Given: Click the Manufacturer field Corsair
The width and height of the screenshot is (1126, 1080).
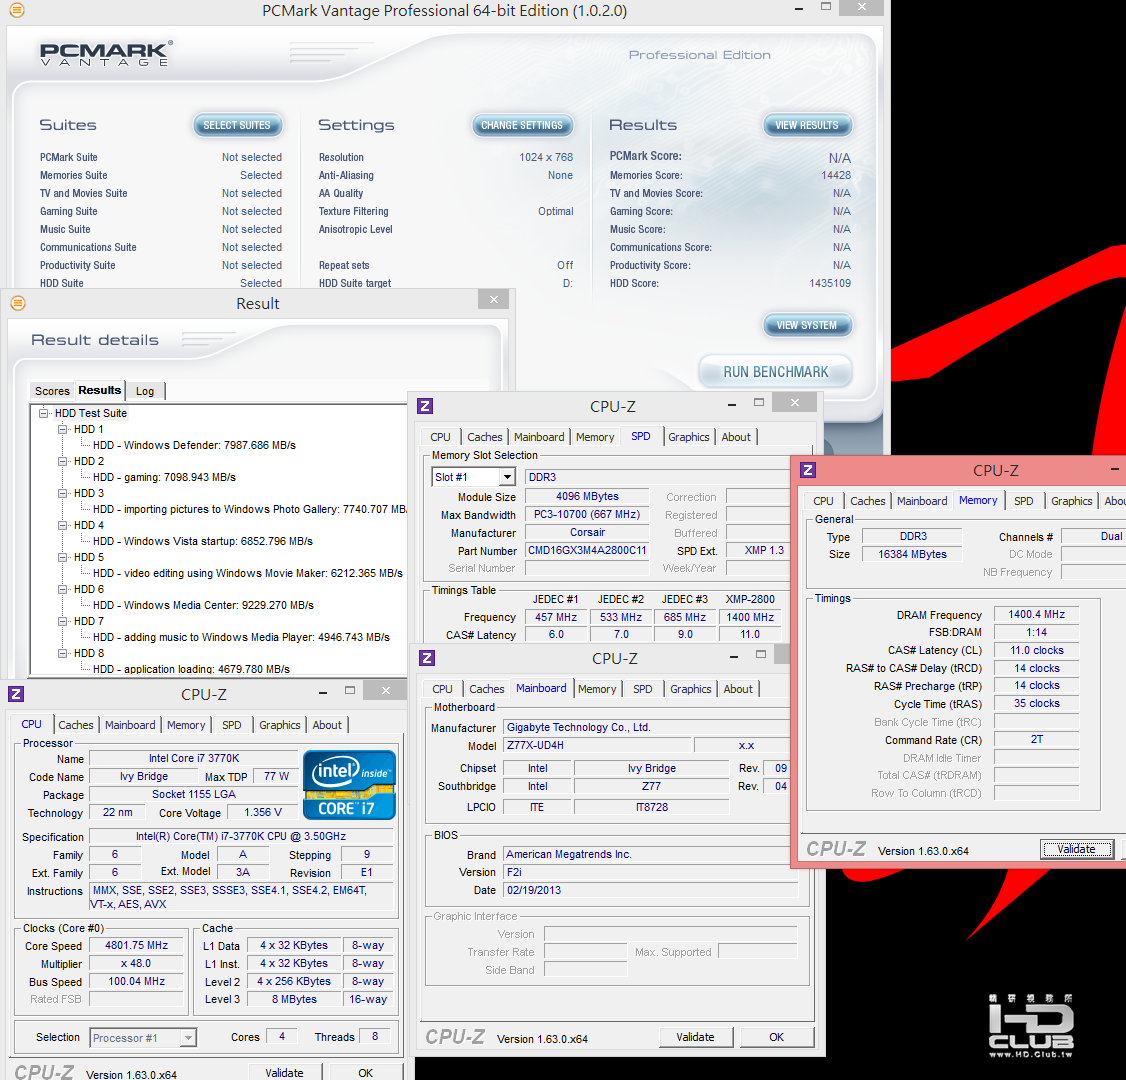Looking at the screenshot, I should [587, 532].
